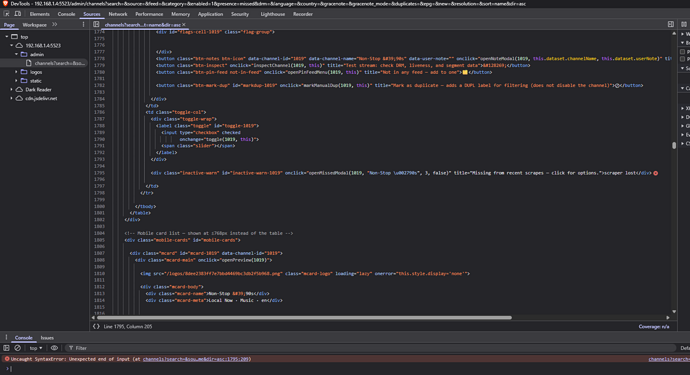The image size is (690, 375).
Task: Click line number 1788 in the gutter
Action: tap(99, 126)
